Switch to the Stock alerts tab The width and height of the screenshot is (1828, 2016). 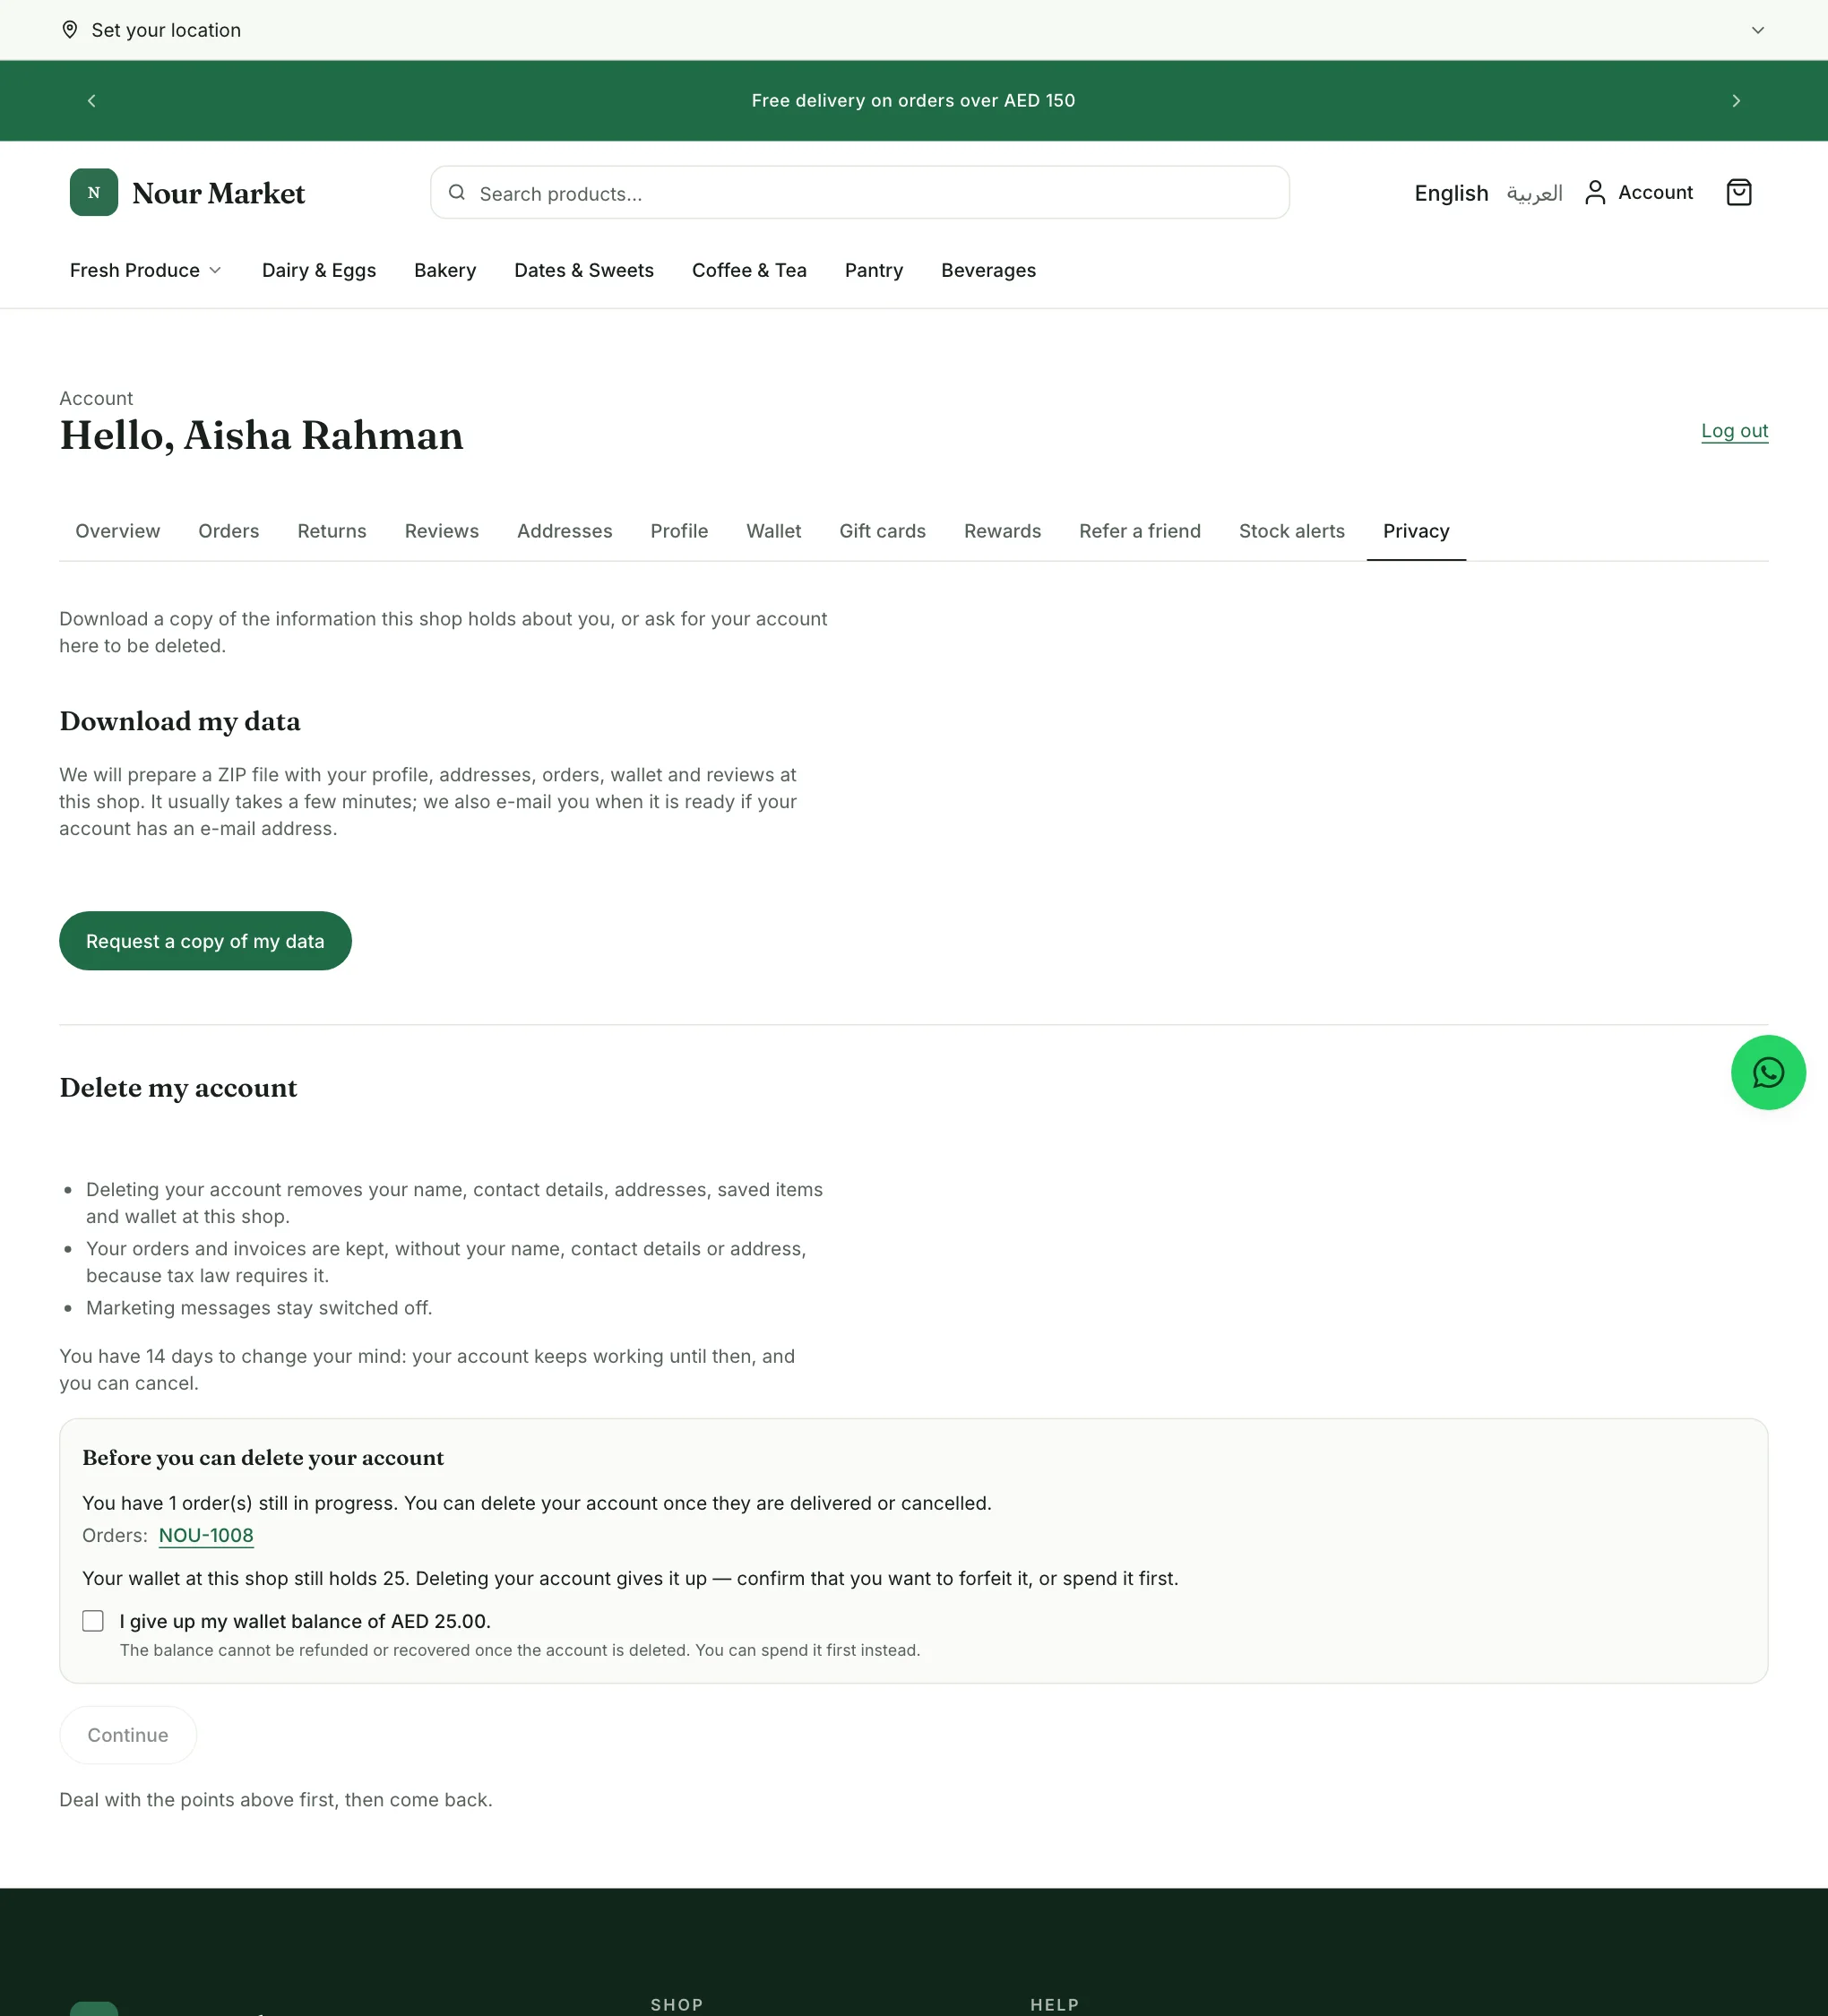tap(1292, 531)
